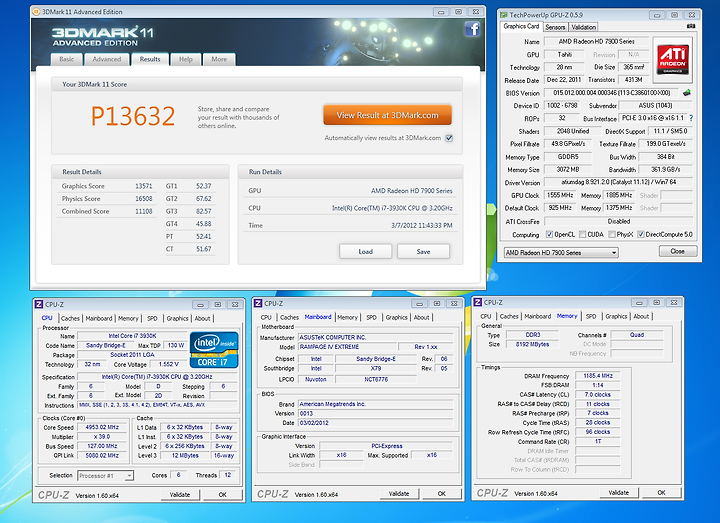Click the 3DMark 11 title bar icon
The height and width of the screenshot is (523, 720).
point(36,11)
